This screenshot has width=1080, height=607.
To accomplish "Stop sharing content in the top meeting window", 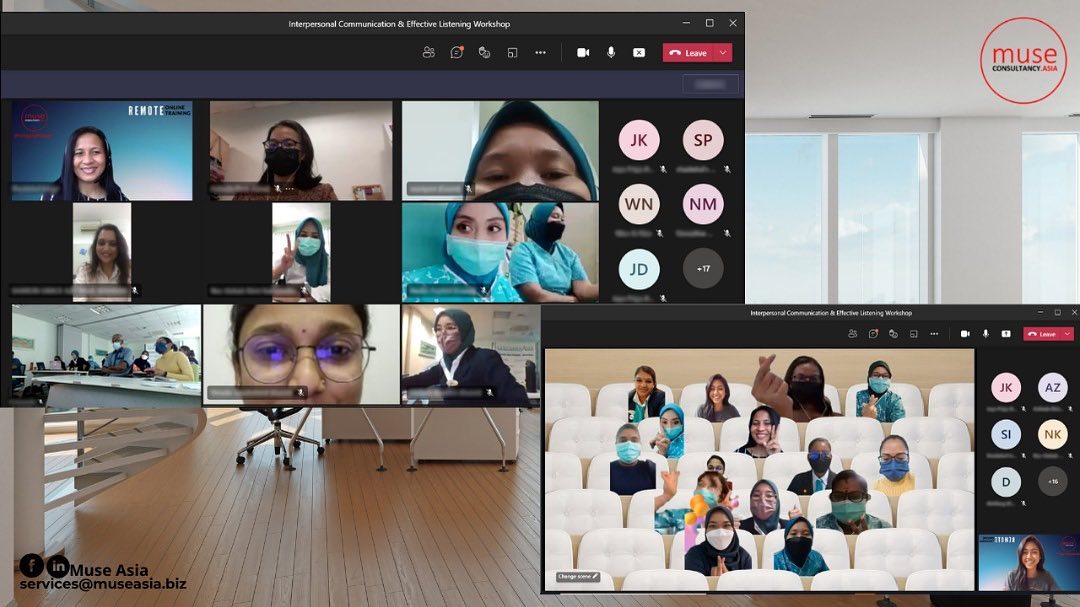I will 639,52.
